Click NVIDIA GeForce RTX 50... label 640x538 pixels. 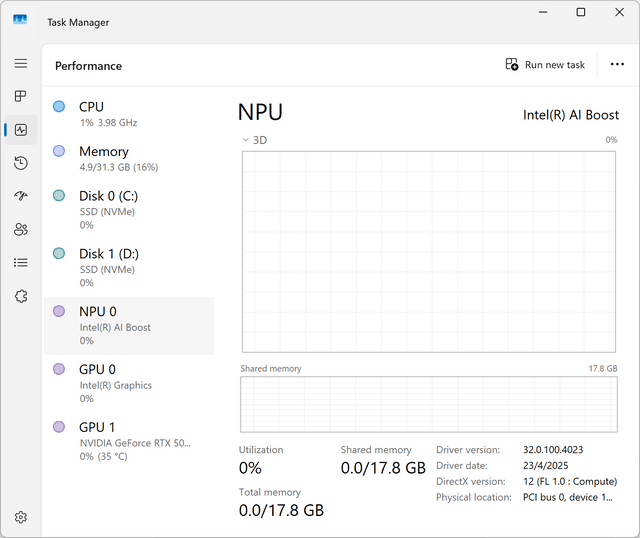[x=135, y=443]
